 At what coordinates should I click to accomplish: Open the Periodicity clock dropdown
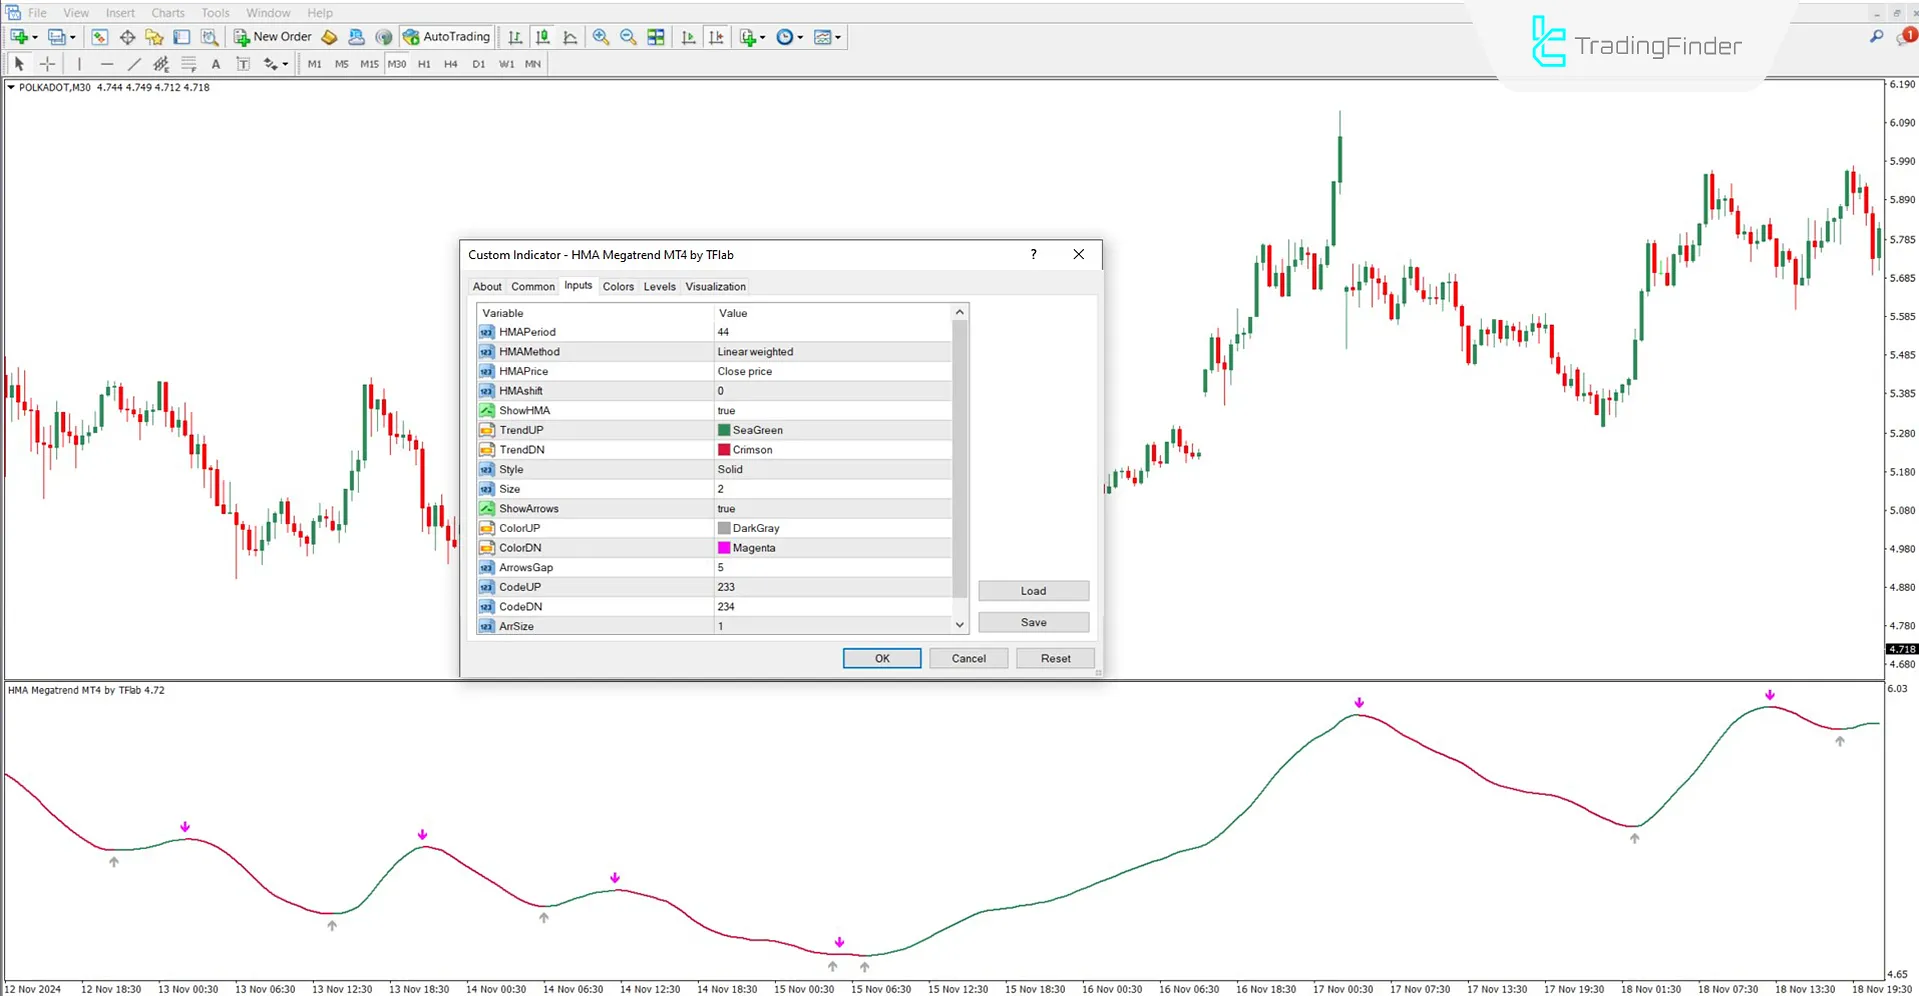click(789, 37)
